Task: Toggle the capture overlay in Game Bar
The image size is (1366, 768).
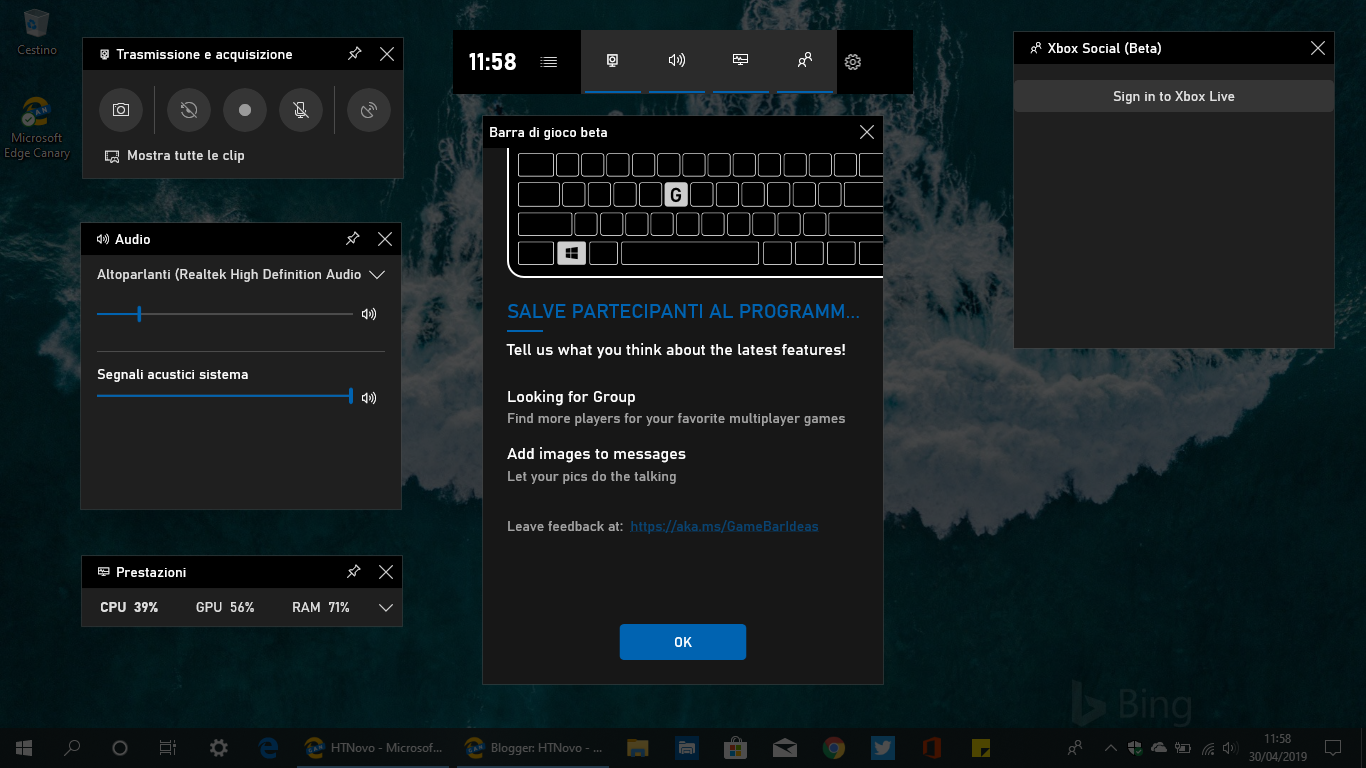Action: tap(613, 61)
